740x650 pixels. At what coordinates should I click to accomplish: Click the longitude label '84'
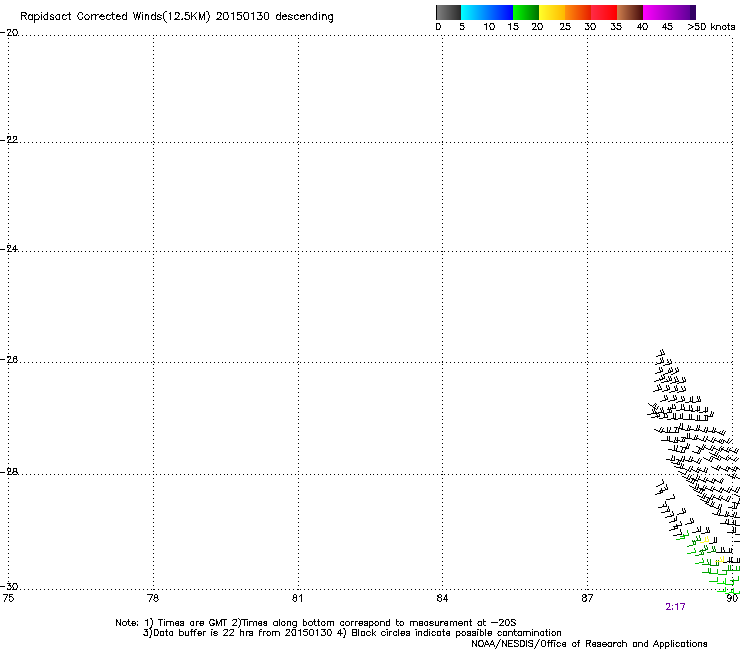coord(442,598)
